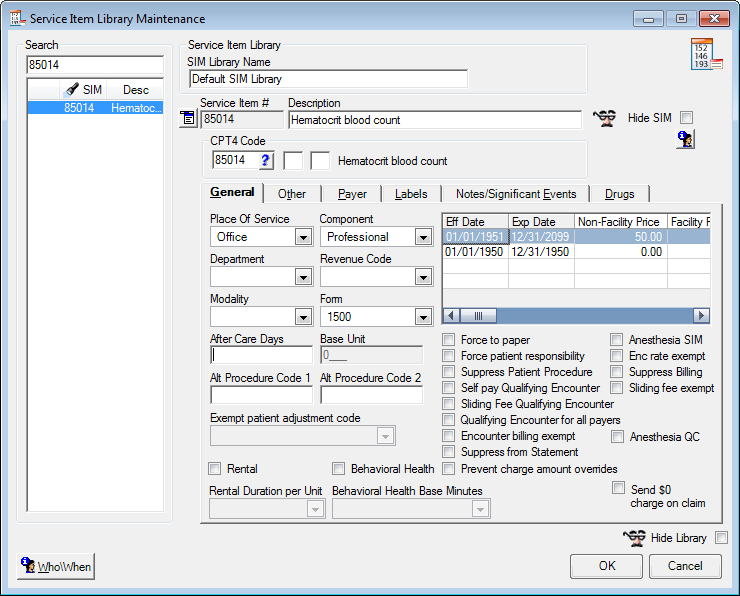740x596 pixels.
Task: Expand the Revenue Code dropdown
Action: coord(423,277)
